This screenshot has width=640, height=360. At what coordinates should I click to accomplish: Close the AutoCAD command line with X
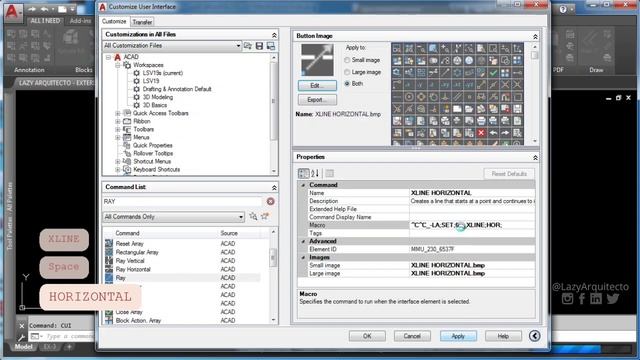coord(22,326)
